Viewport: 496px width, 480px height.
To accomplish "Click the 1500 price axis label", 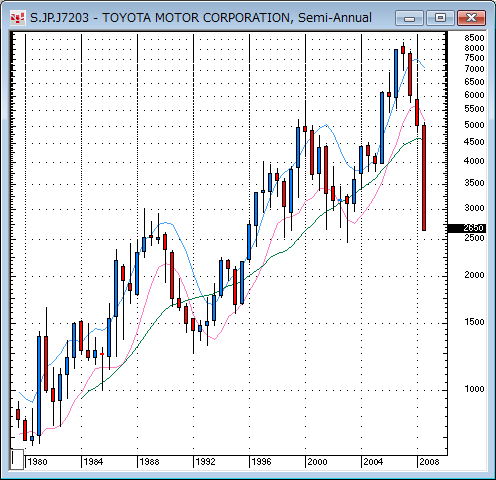I will coord(474,322).
